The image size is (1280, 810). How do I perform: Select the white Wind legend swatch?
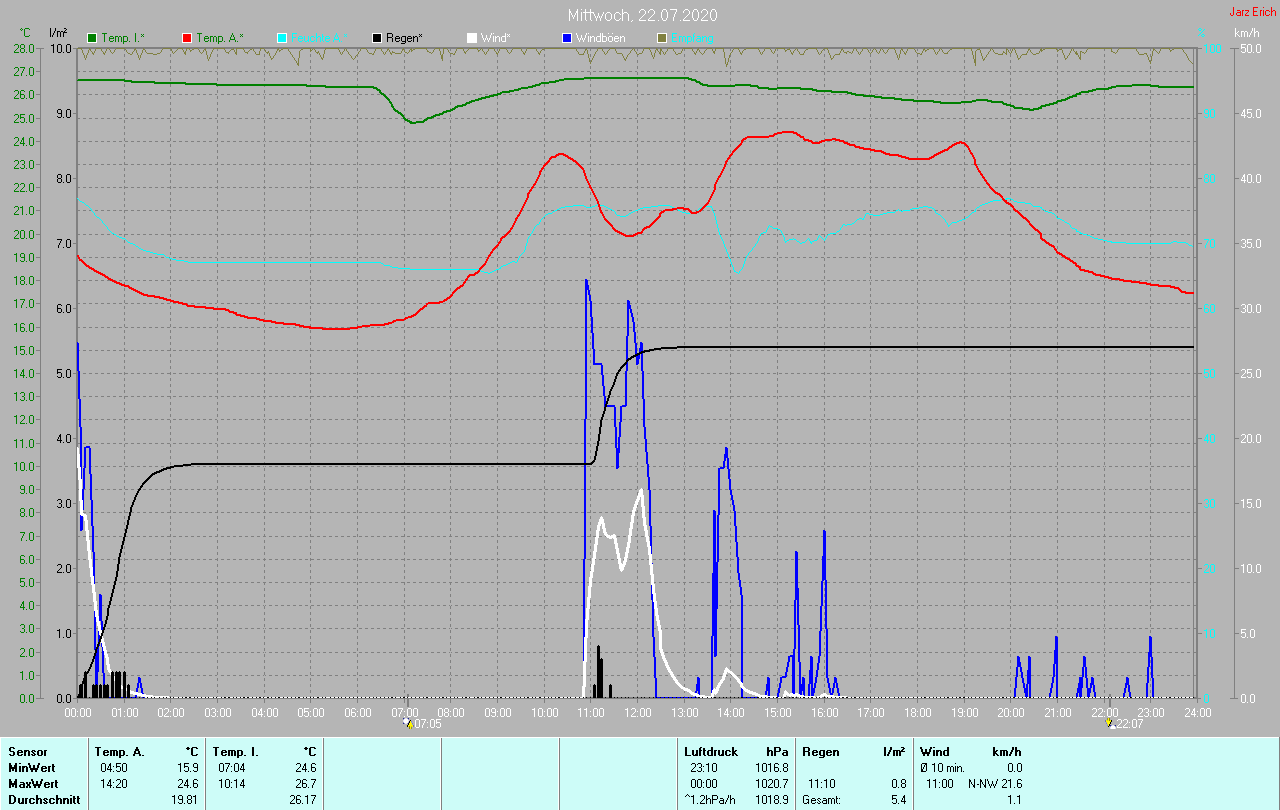click(472, 38)
